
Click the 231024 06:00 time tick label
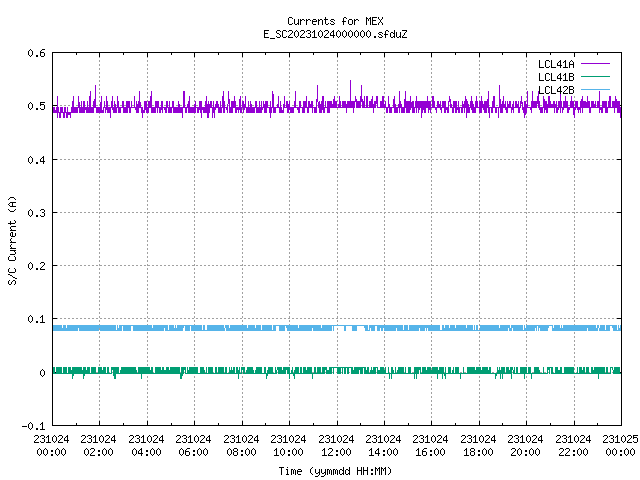[193, 446]
